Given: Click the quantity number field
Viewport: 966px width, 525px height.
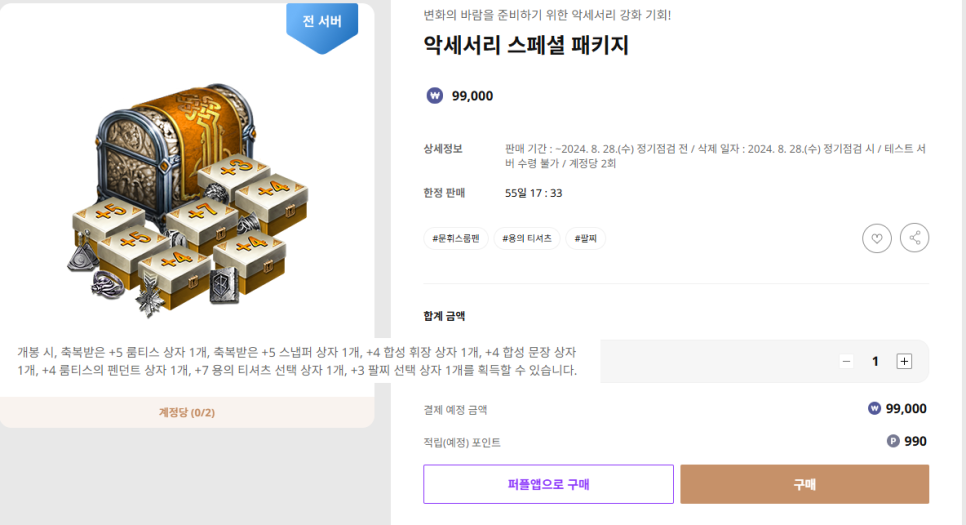Looking at the screenshot, I should pos(875,361).
